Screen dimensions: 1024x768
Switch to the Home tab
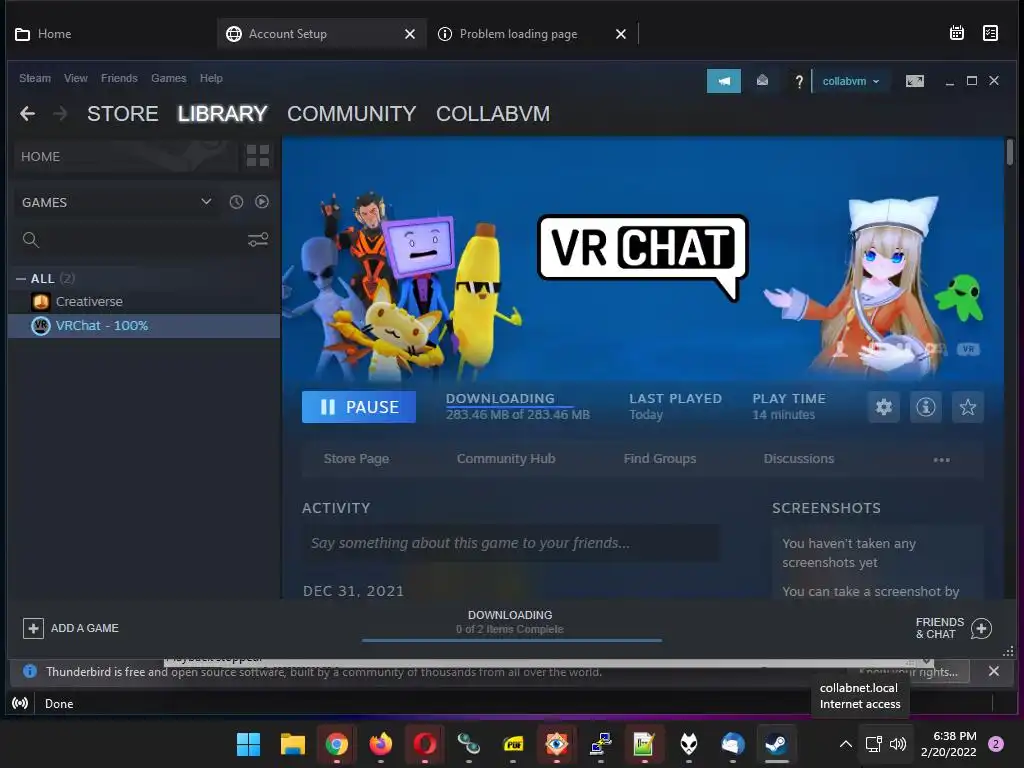point(43,34)
